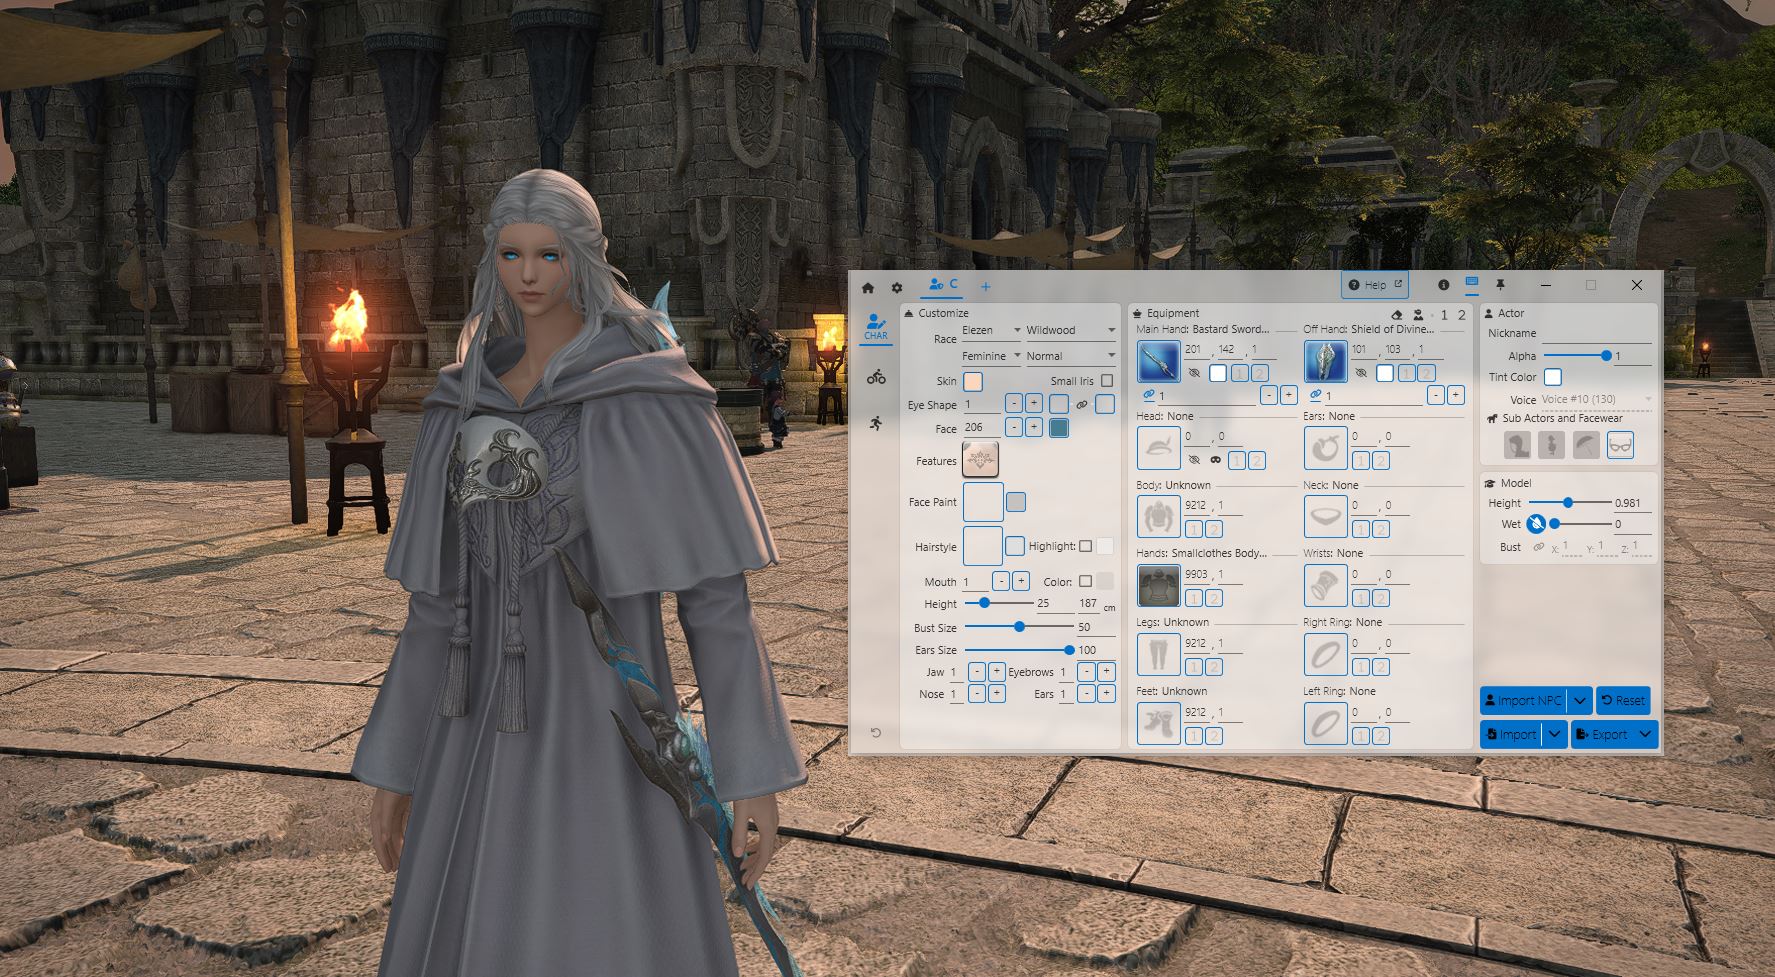This screenshot has height=977, width=1775.
Task: Adjust the Bust Size slider
Action: (x=1019, y=627)
